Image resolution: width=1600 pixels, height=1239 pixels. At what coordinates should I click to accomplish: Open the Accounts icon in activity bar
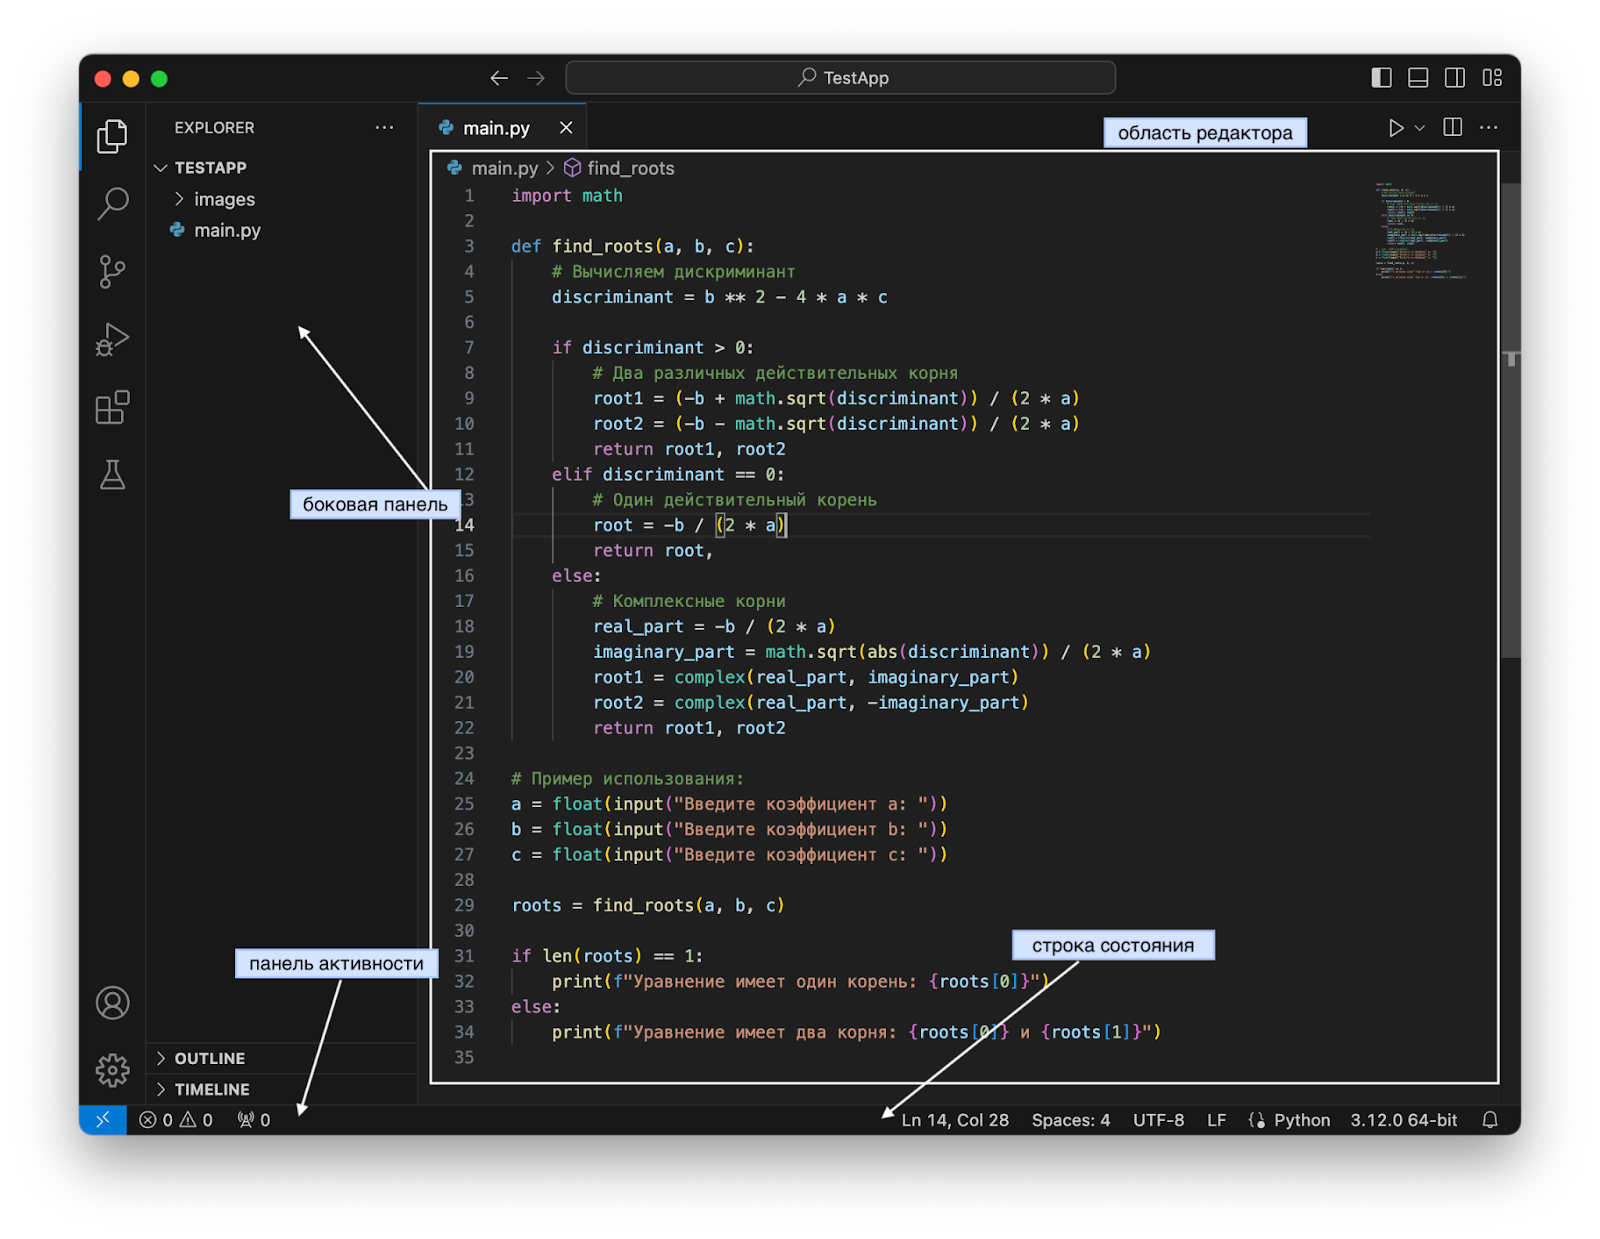pyautogui.click(x=112, y=1003)
